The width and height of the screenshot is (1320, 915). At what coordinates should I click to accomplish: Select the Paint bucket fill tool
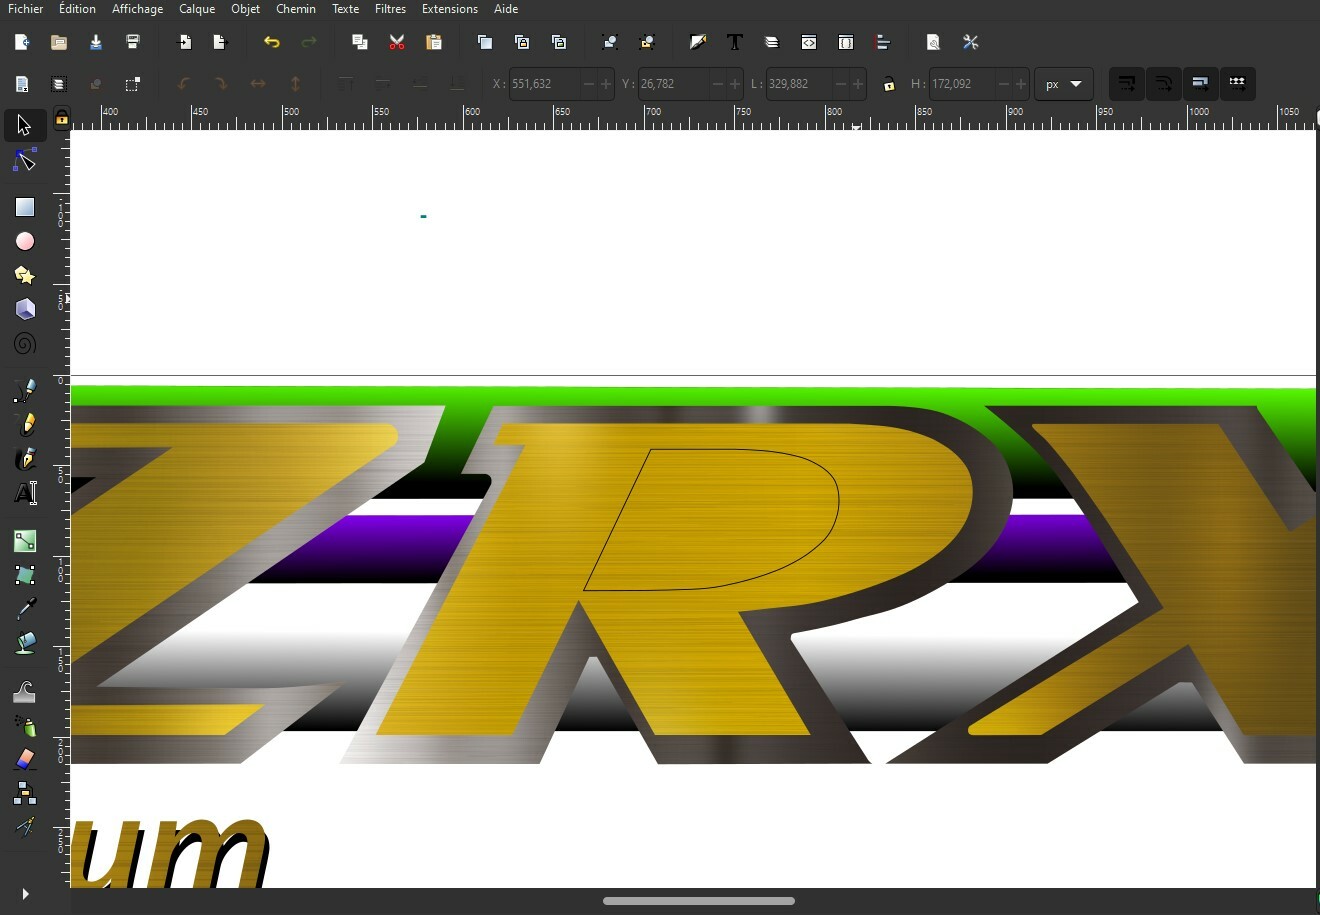[x=25, y=643]
